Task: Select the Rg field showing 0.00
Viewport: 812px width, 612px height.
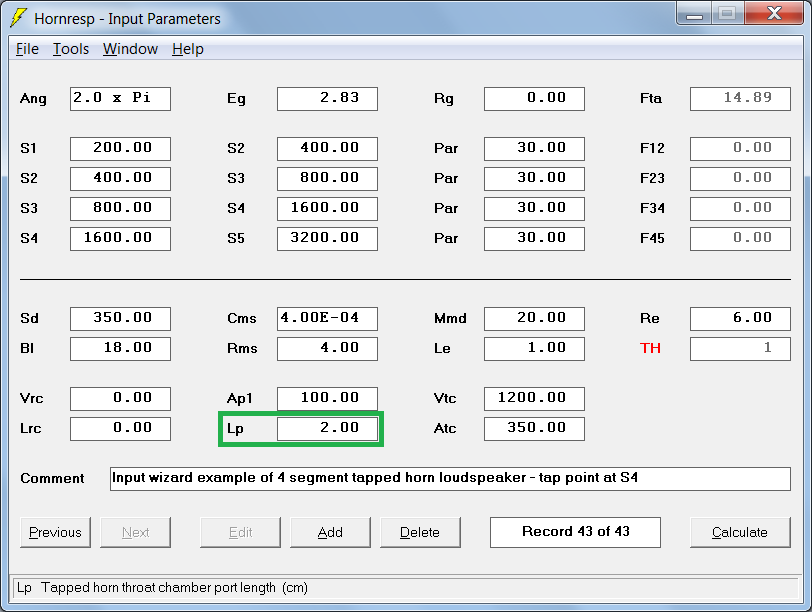Action: pyautogui.click(x=534, y=98)
